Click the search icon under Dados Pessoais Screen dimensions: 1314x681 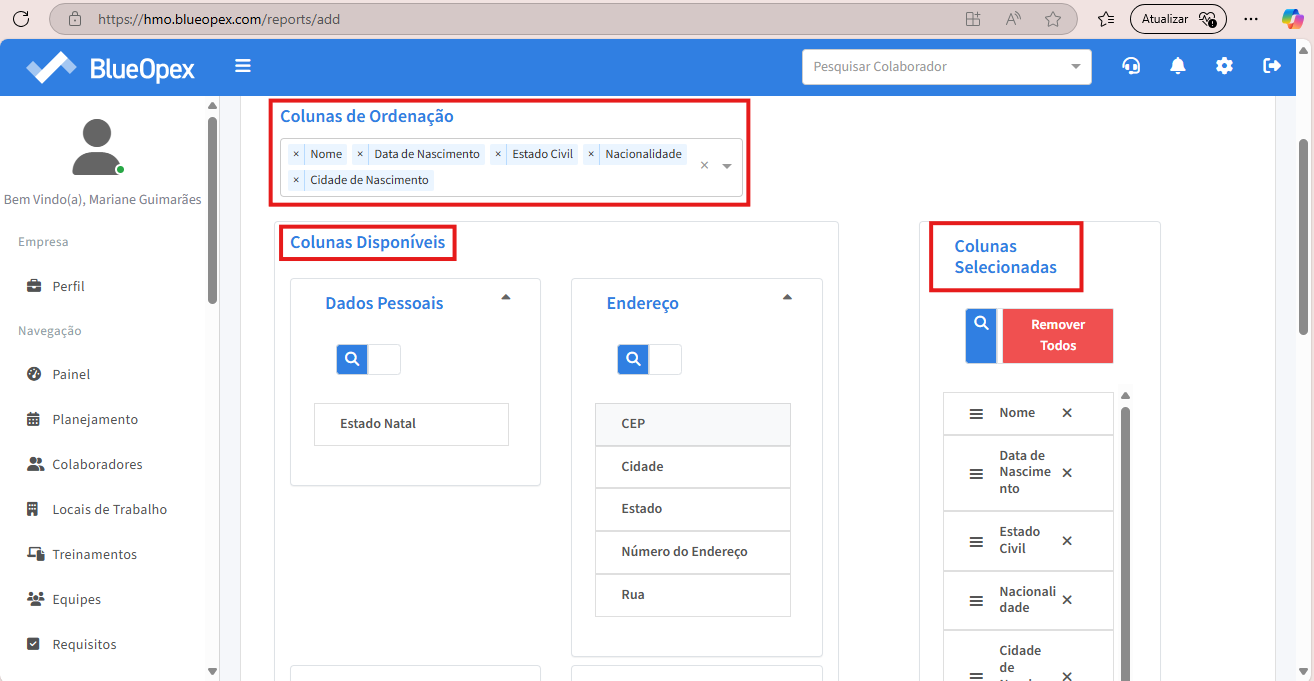coord(352,359)
